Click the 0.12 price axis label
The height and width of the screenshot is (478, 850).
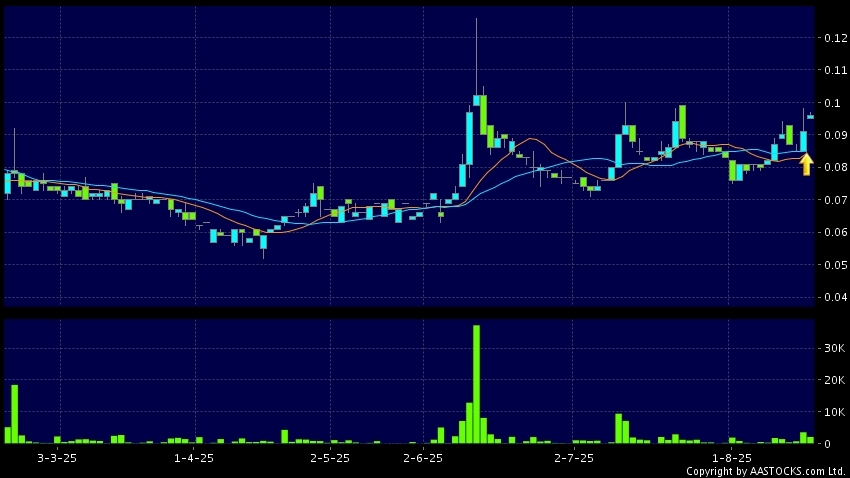(x=835, y=38)
